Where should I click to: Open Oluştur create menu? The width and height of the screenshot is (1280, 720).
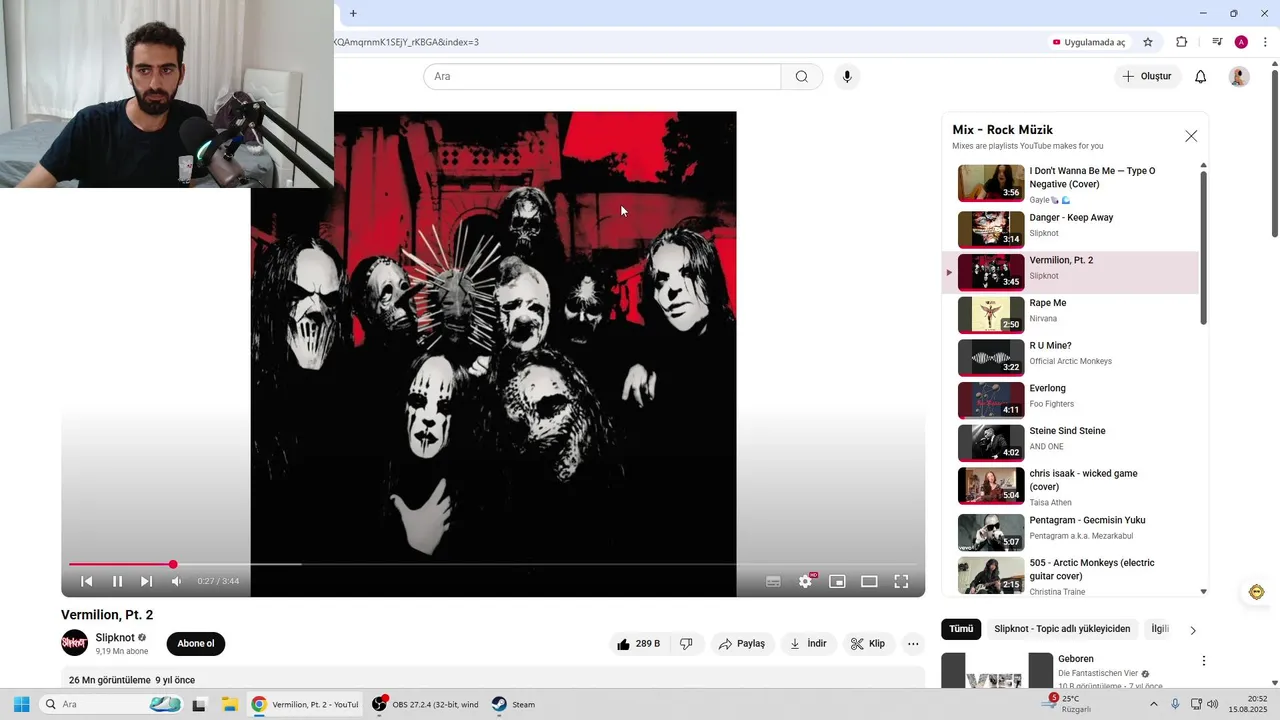[x=1148, y=77]
